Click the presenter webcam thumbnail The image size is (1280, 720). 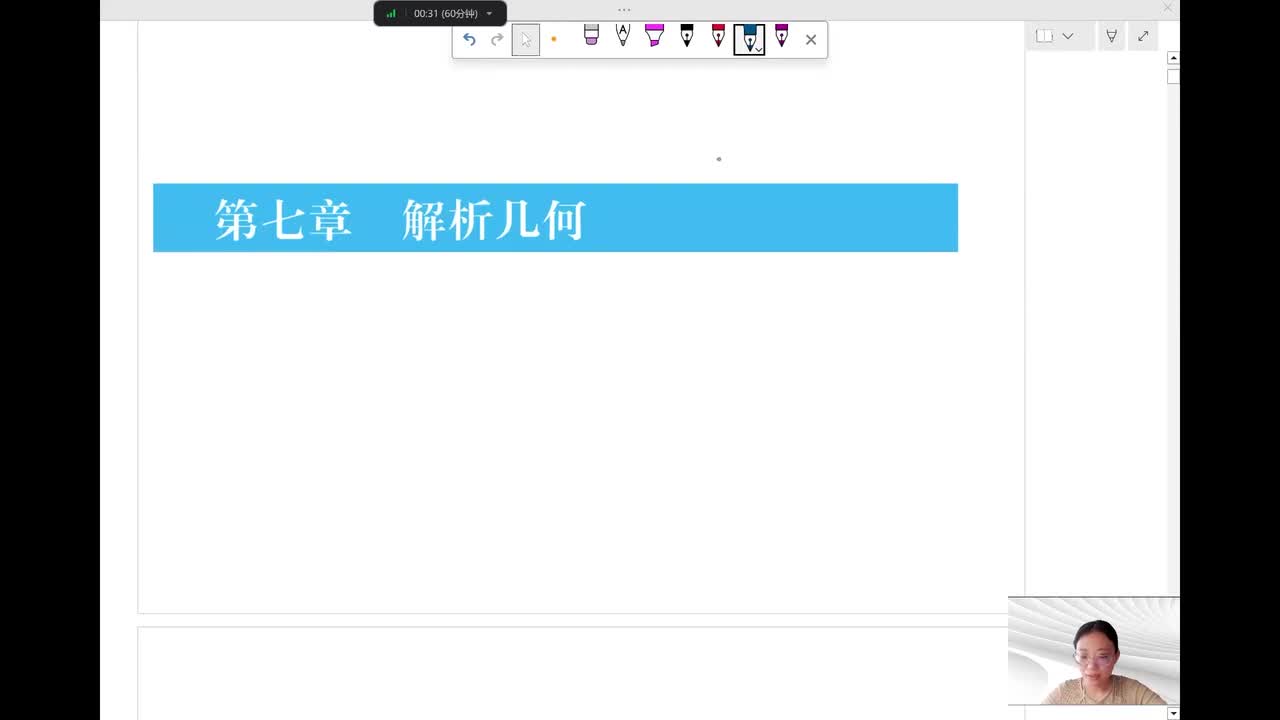[x=1094, y=651]
